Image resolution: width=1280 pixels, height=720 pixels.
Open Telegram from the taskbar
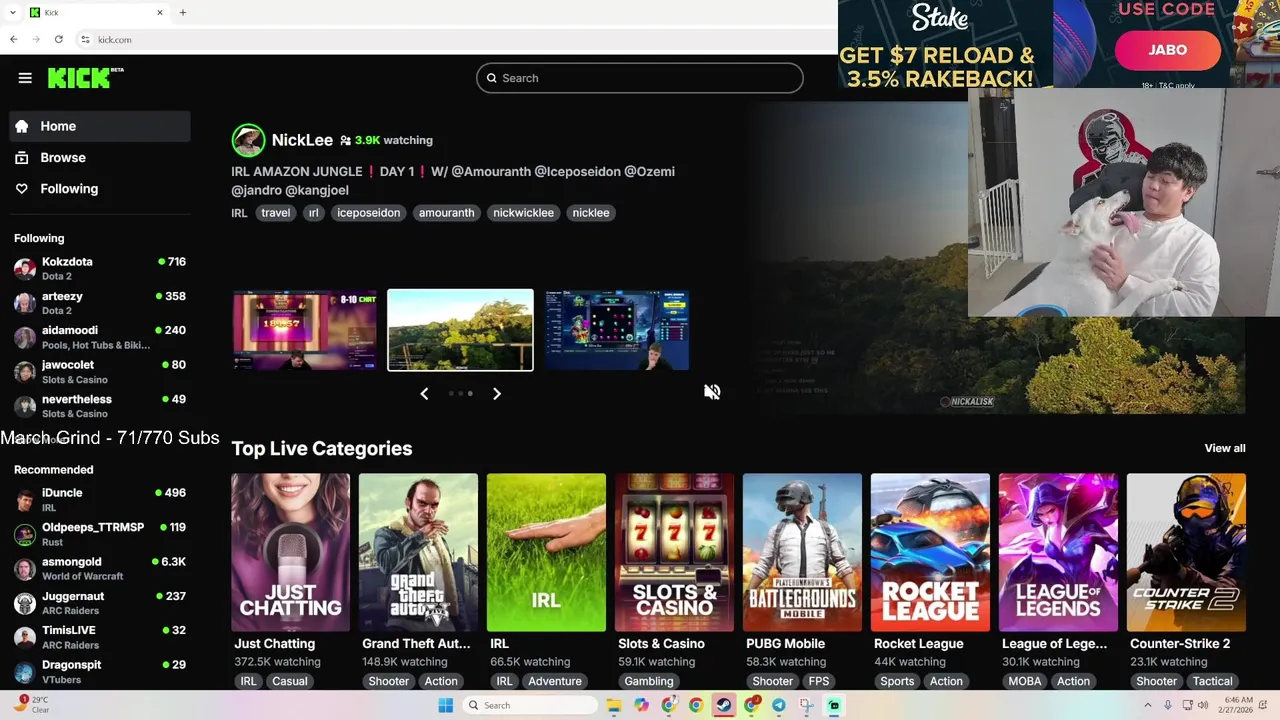[778, 705]
